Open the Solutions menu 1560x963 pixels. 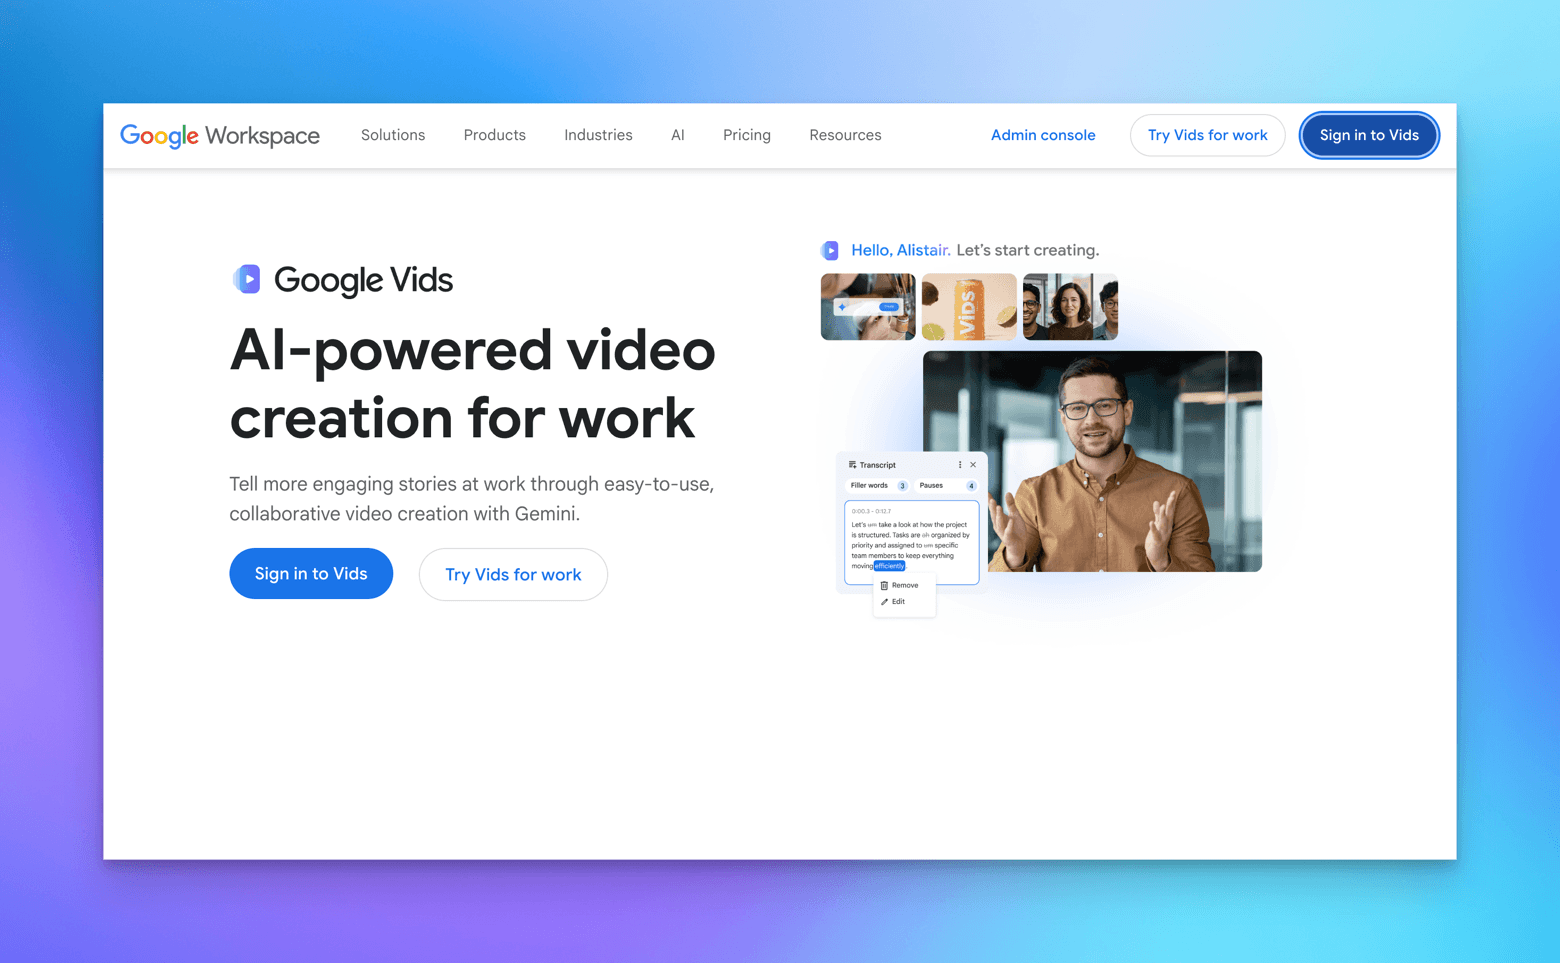click(393, 135)
